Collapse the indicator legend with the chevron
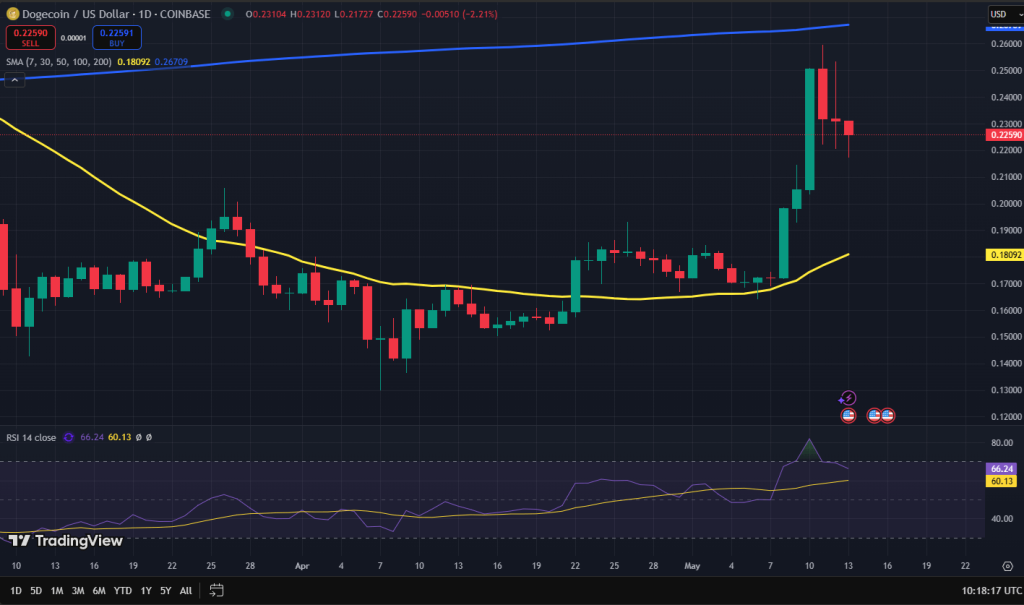 pyautogui.click(x=14, y=80)
